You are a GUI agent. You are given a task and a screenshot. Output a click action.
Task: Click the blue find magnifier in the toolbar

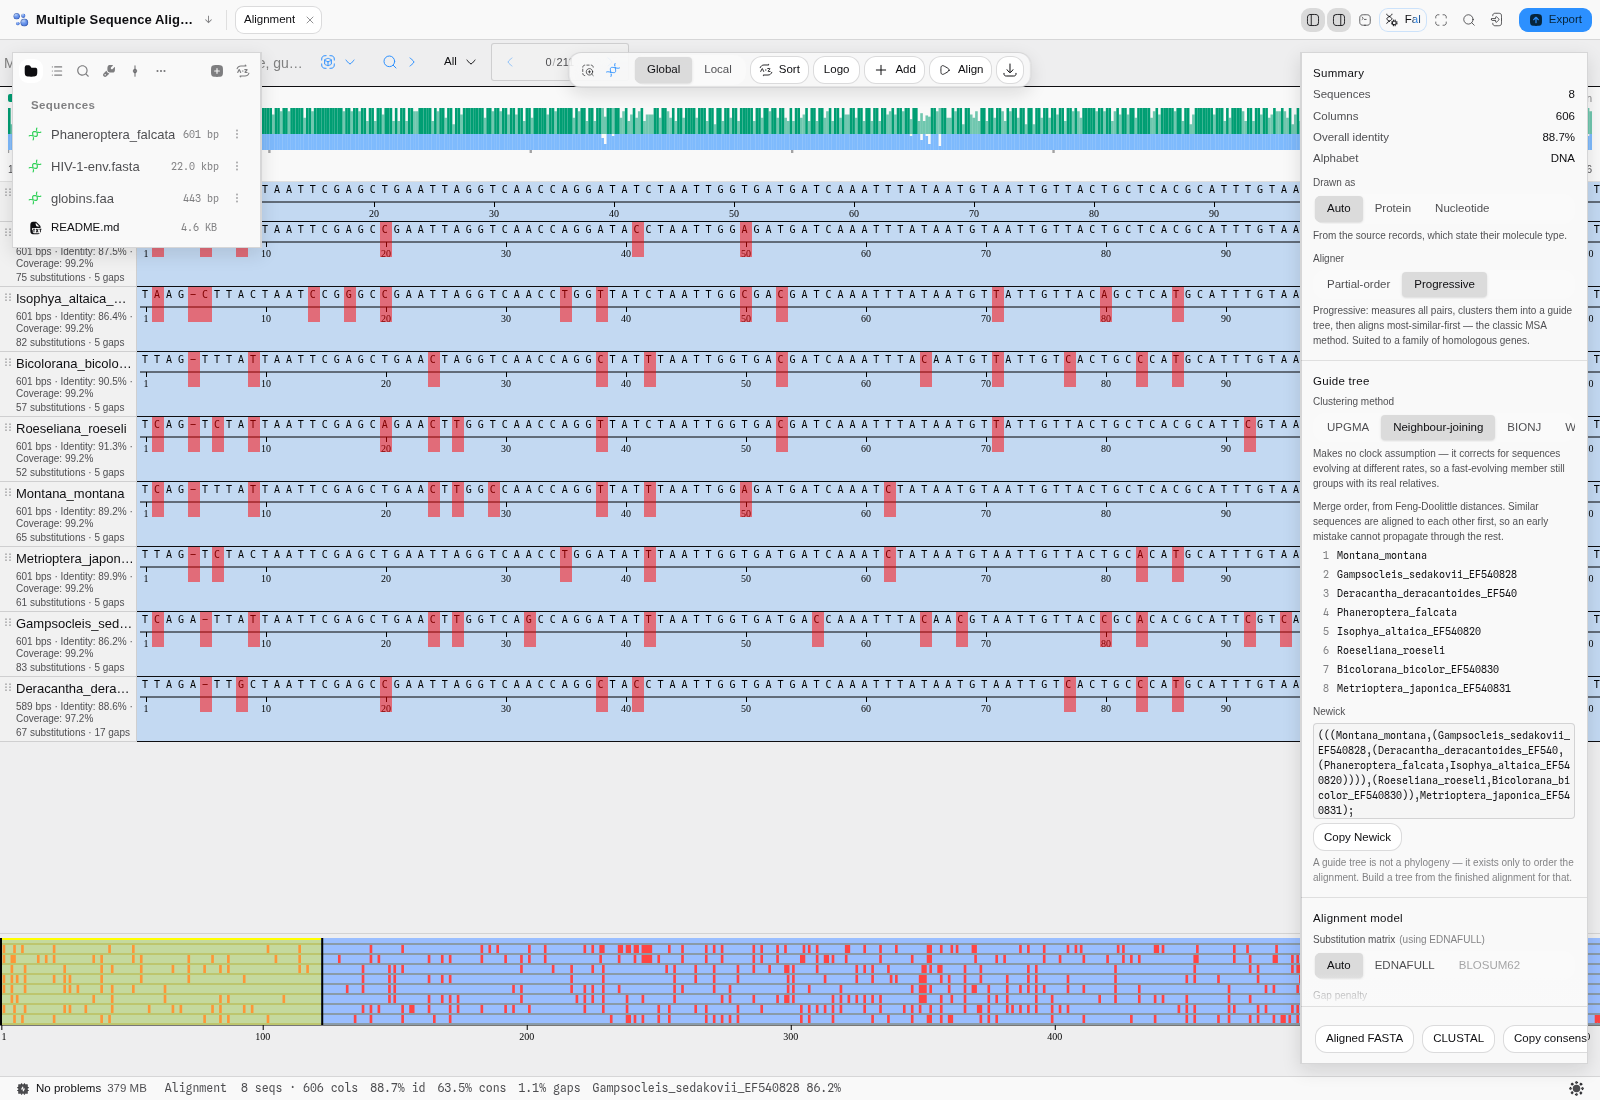click(390, 62)
